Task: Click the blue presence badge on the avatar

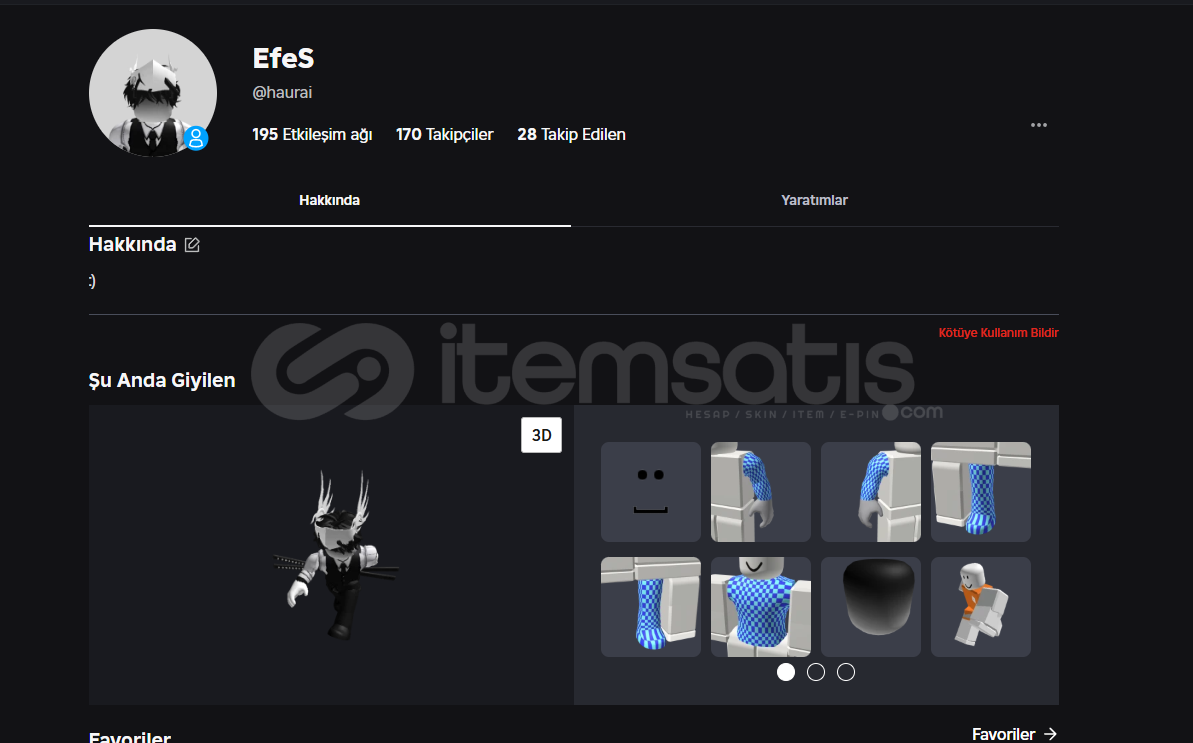Action: (x=196, y=138)
